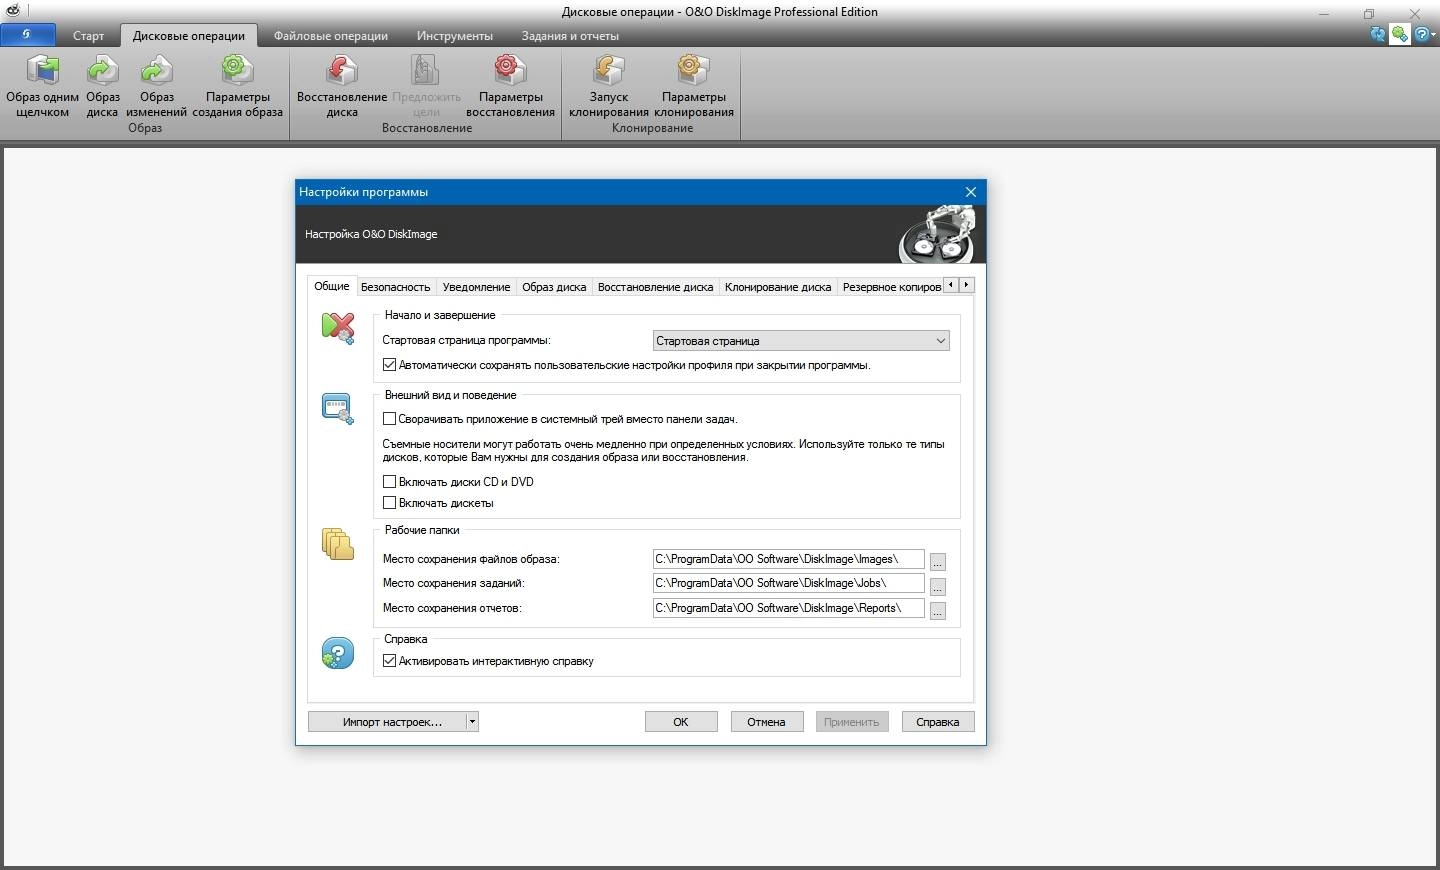This screenshot has width=1440, height=870.
Task: Open 'Параметры клонирования' ribbon icon
Action: [693, 70]
